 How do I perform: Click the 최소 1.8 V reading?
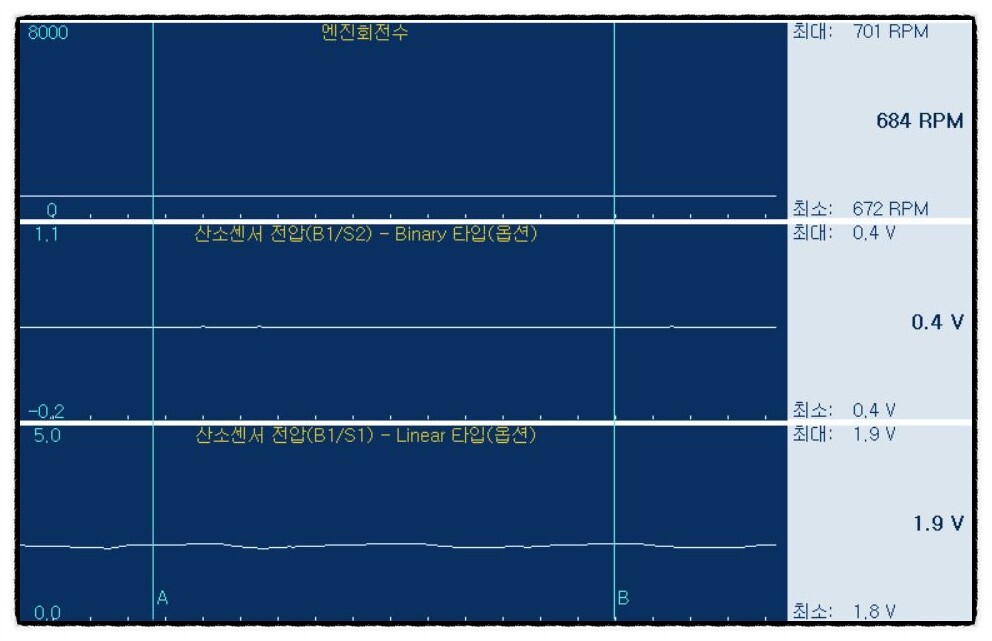(x=844, y=611)
